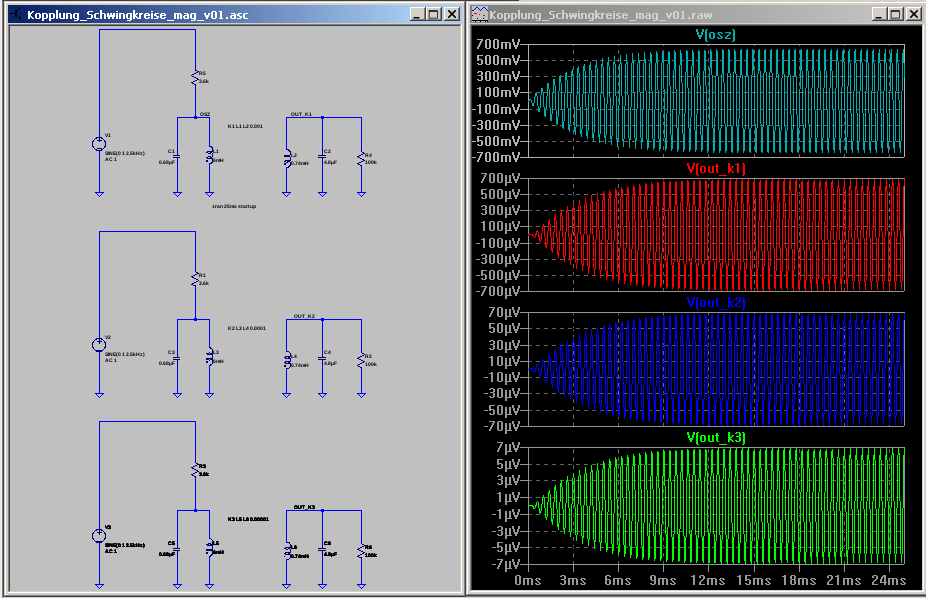
Task: Select capacitor C1 in the first circuit
Action: pos(177,156)
